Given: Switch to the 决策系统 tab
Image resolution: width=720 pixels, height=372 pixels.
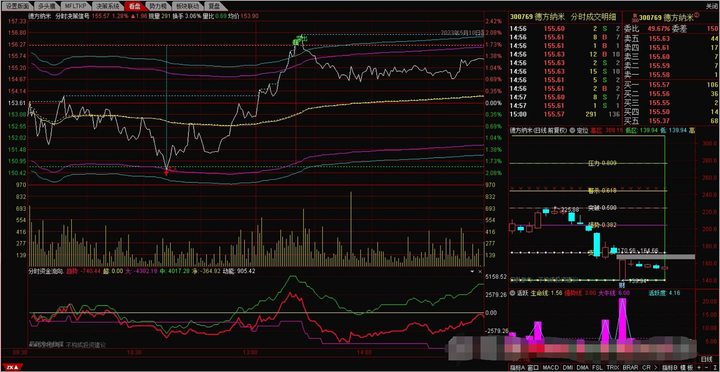Looking at the screenshot, I should (108, 6).
